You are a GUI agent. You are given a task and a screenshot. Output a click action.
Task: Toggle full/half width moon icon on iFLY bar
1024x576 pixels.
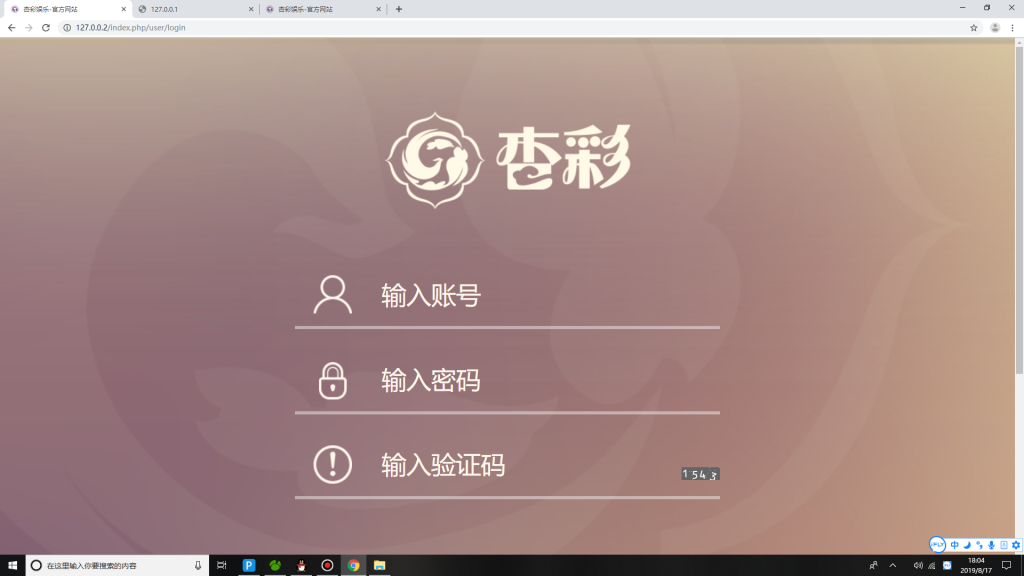(967, 544)
